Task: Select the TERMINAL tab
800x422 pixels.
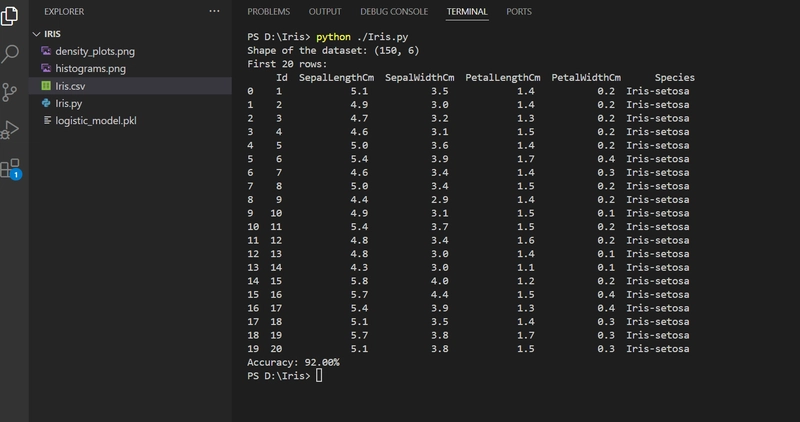Action: pyautogui.click(x=467, y=12)
